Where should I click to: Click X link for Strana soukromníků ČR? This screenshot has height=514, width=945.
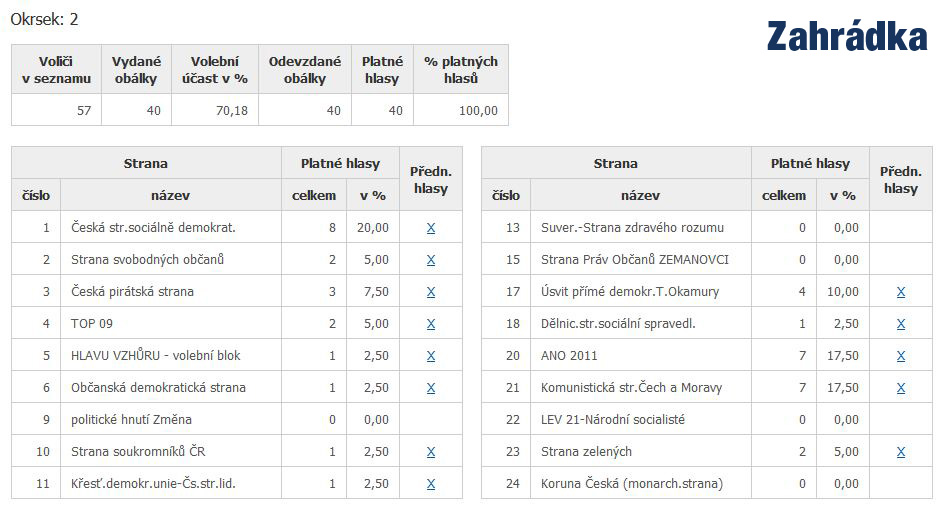(431, 451)
